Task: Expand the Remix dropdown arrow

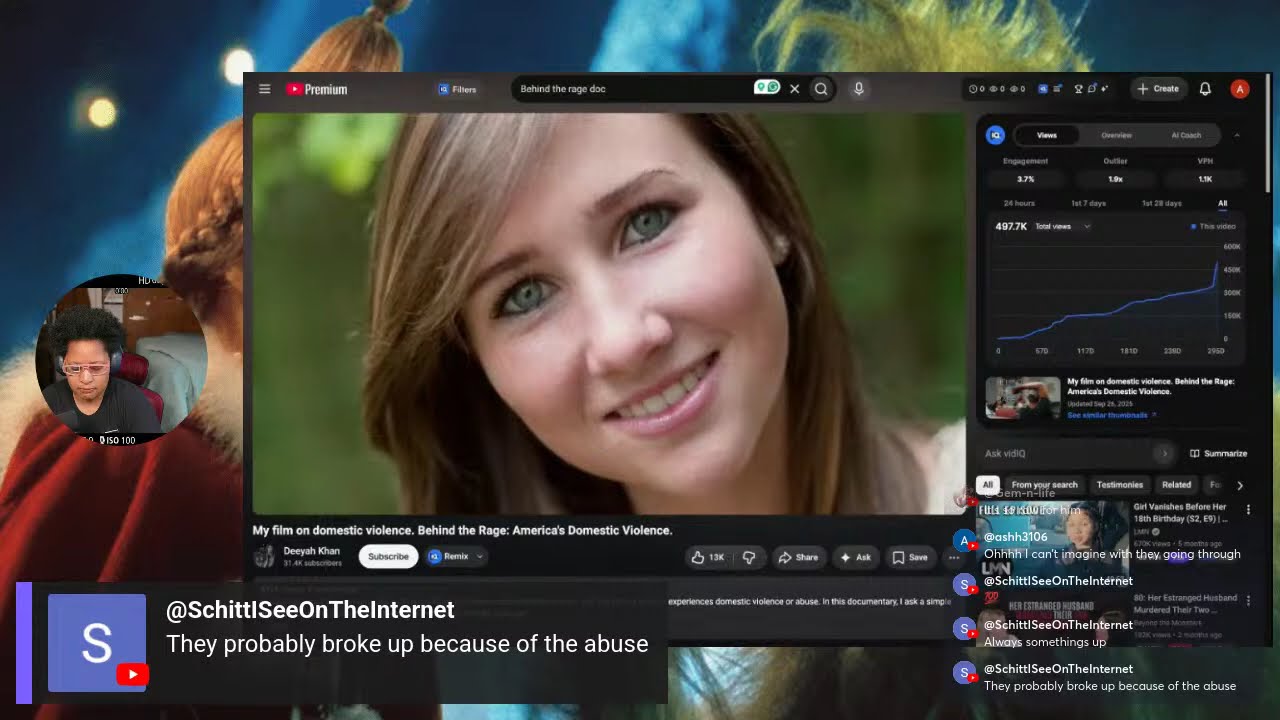Action: point(480,557)
